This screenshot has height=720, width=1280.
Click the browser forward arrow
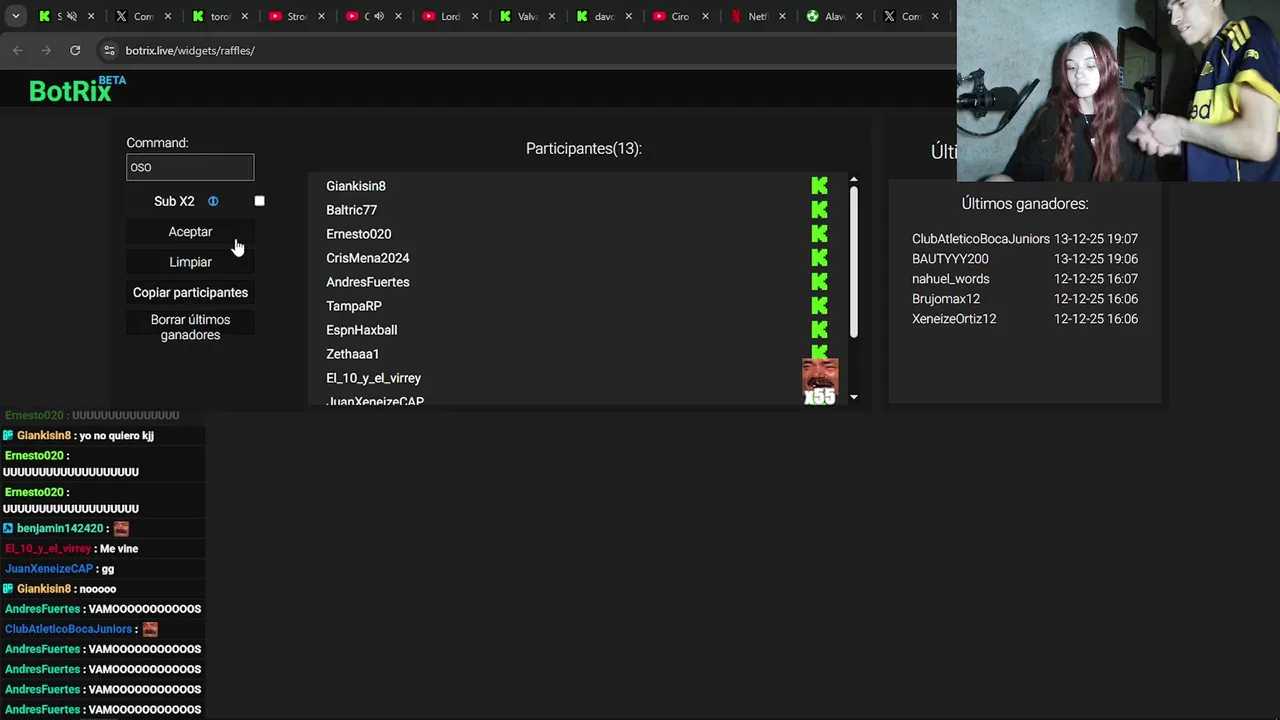(x=46, y=50)
